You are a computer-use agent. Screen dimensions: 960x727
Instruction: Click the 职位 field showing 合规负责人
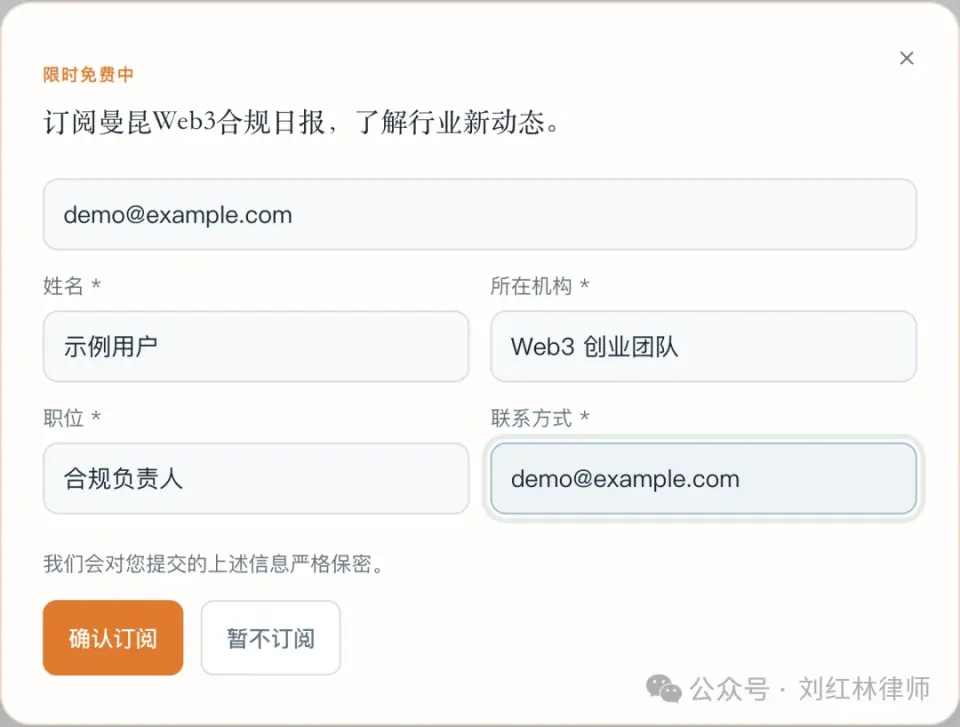pos(256,478)
